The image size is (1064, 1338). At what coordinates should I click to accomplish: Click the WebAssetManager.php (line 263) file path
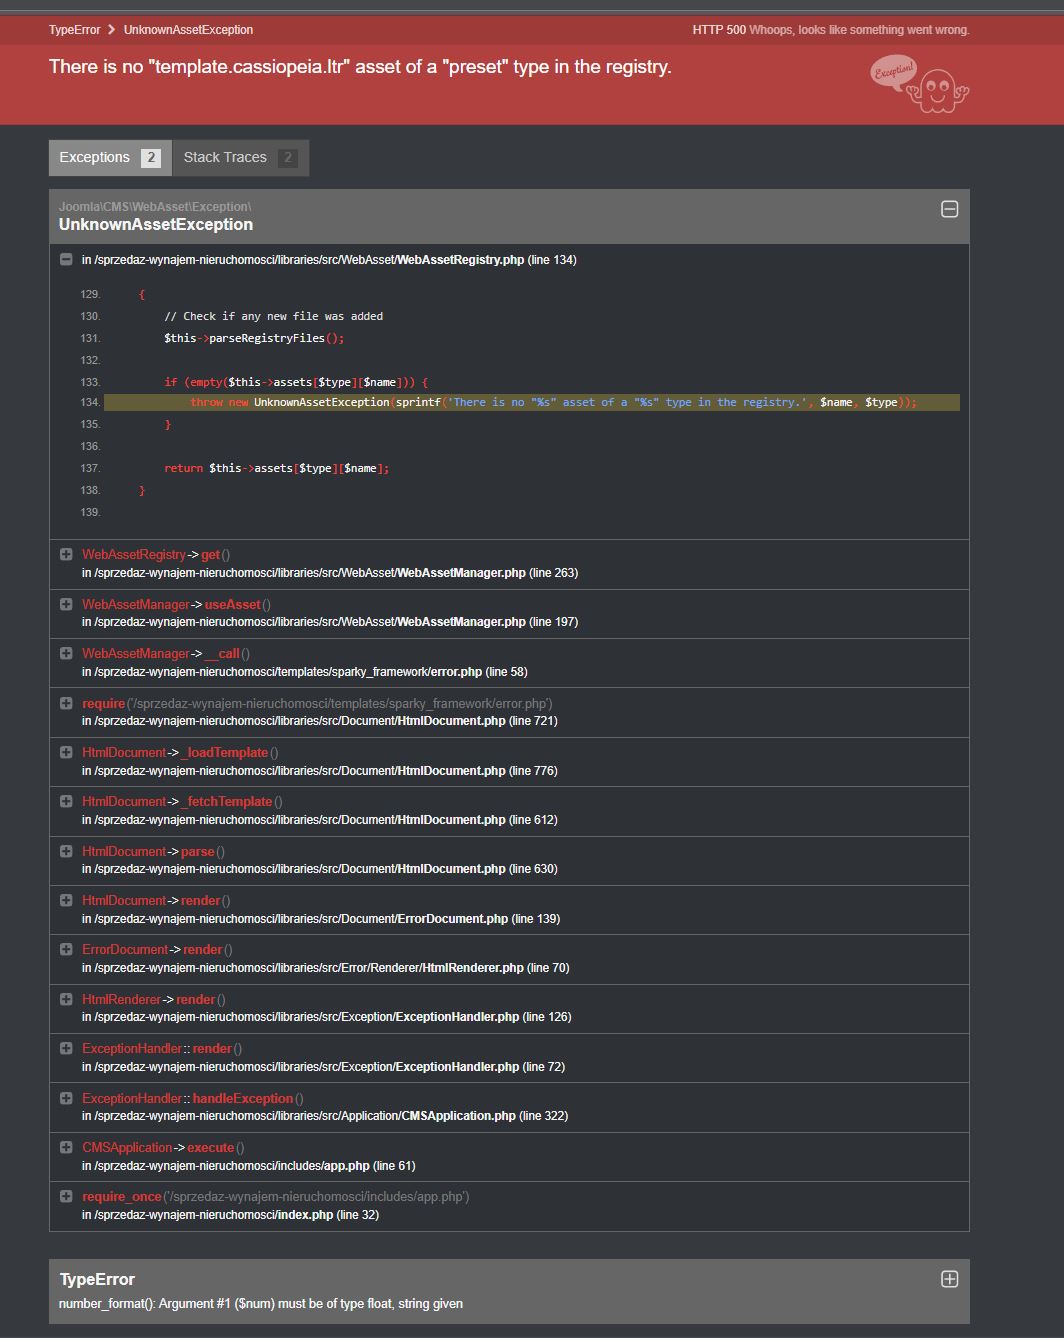[330, 573]
